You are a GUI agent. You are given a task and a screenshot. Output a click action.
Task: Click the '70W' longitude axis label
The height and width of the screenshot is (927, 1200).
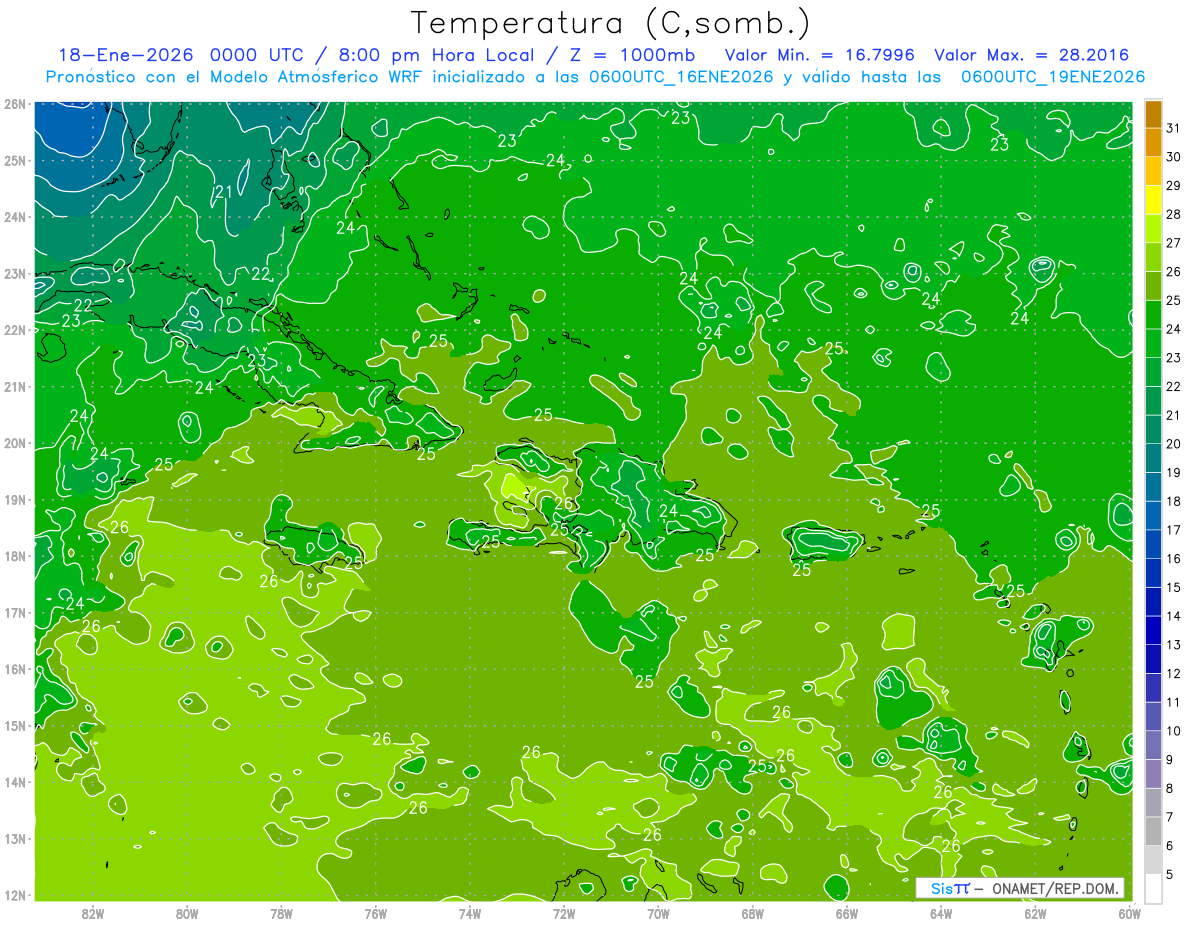[658, 913]
